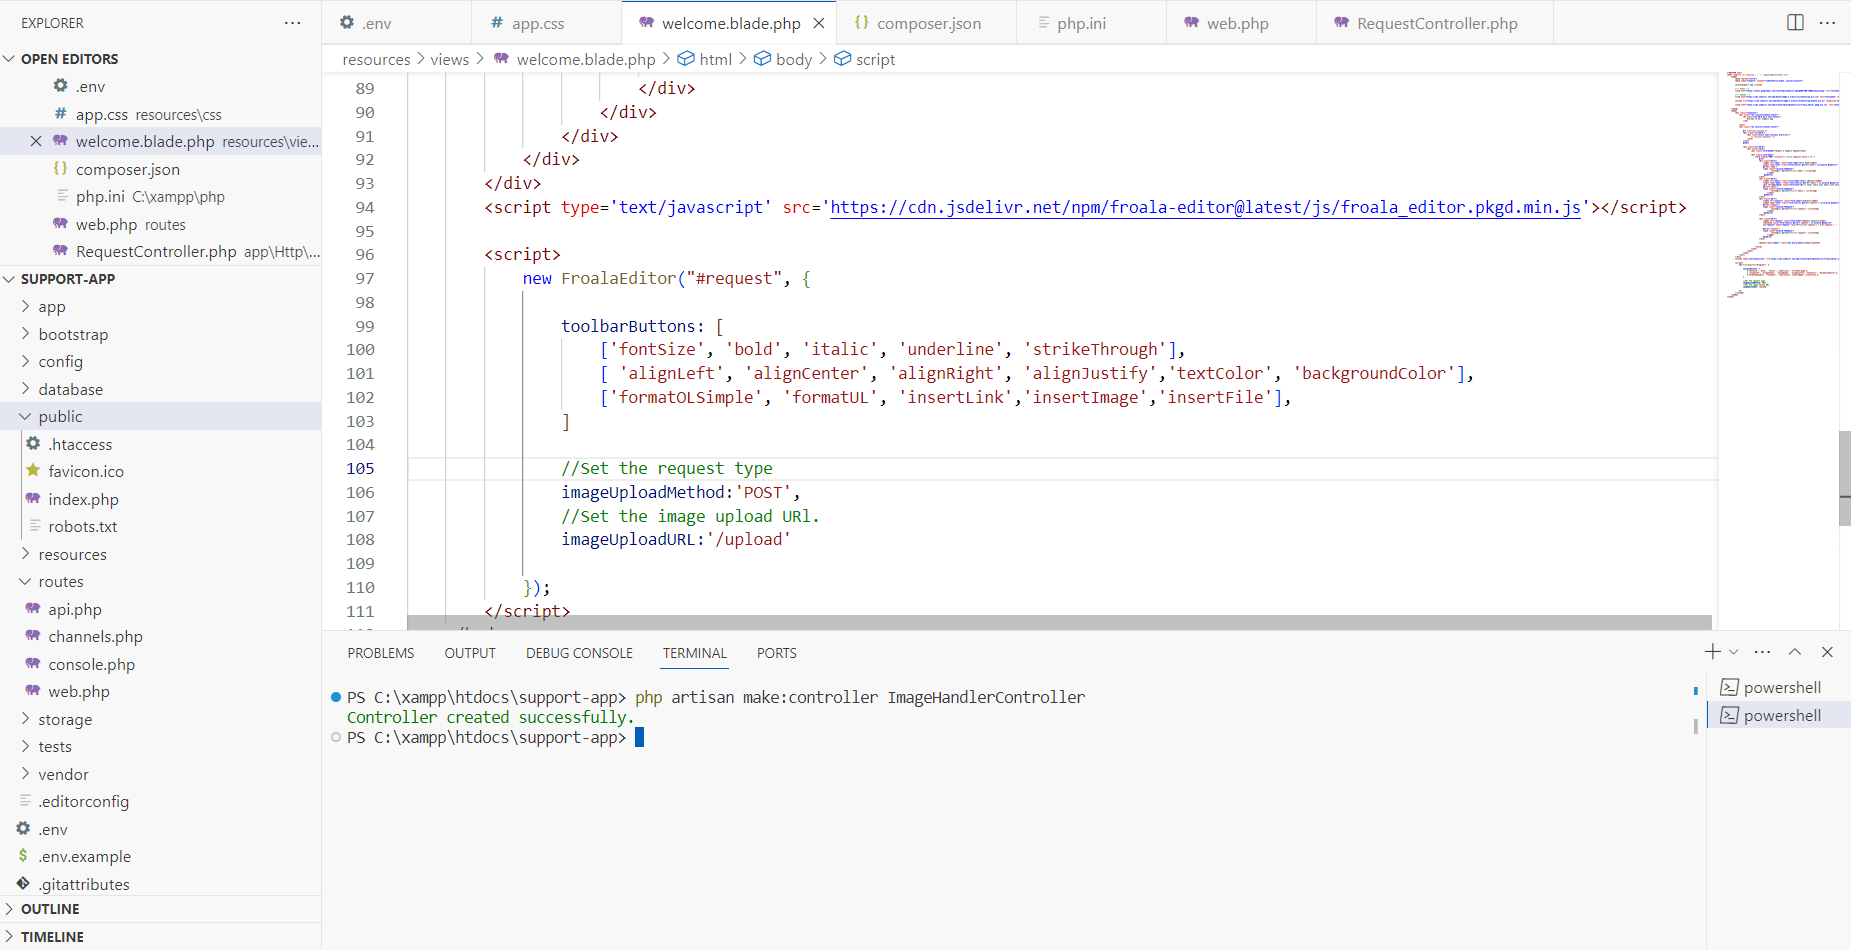Open the froala editor CDN link
1851x950 pixels.
(1200, 207)
